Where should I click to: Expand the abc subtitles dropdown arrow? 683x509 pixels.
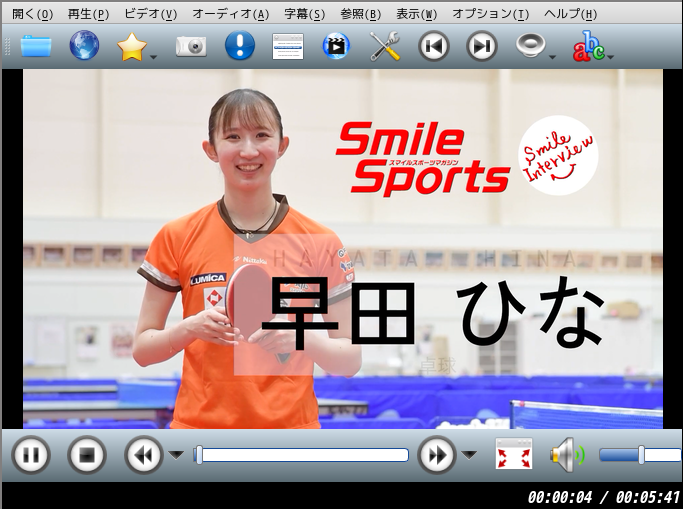coord(611,57)
